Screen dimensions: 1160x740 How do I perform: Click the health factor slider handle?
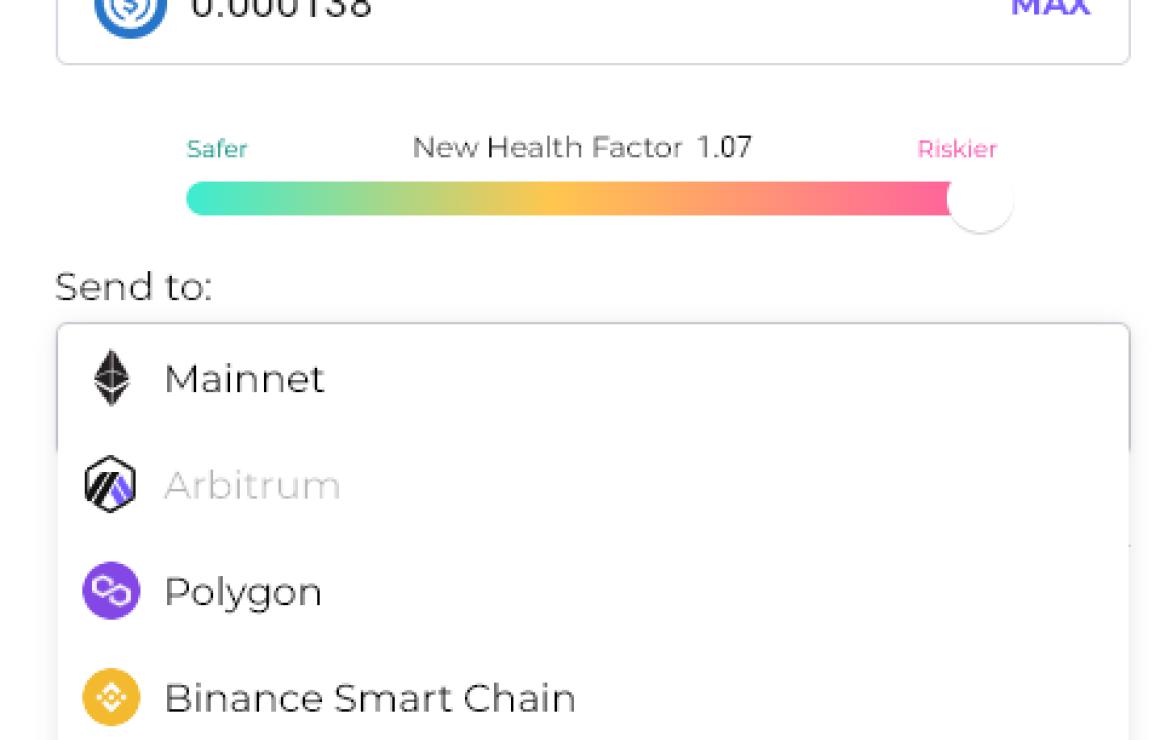point(980,199)
